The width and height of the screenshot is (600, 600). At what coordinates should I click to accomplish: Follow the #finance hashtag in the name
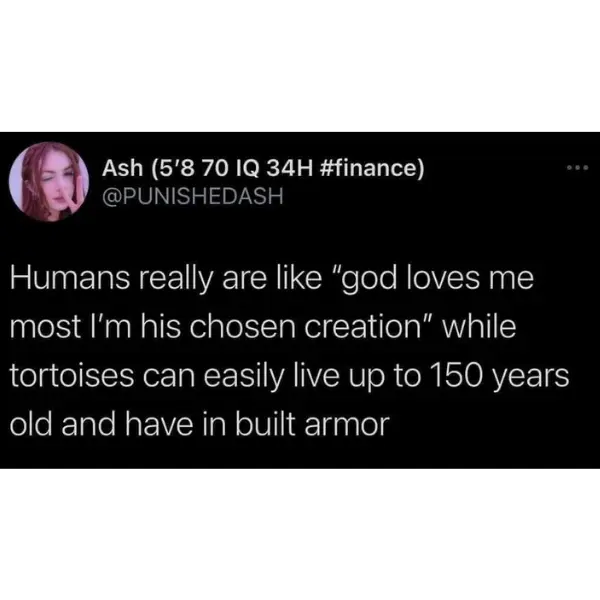tap(370, 168)
